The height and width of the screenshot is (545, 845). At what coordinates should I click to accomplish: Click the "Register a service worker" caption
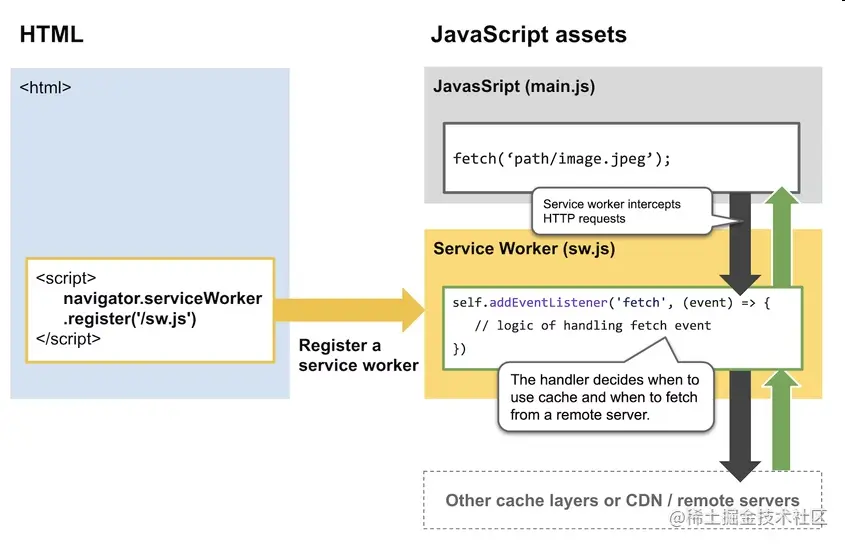[x=358, y=355]
